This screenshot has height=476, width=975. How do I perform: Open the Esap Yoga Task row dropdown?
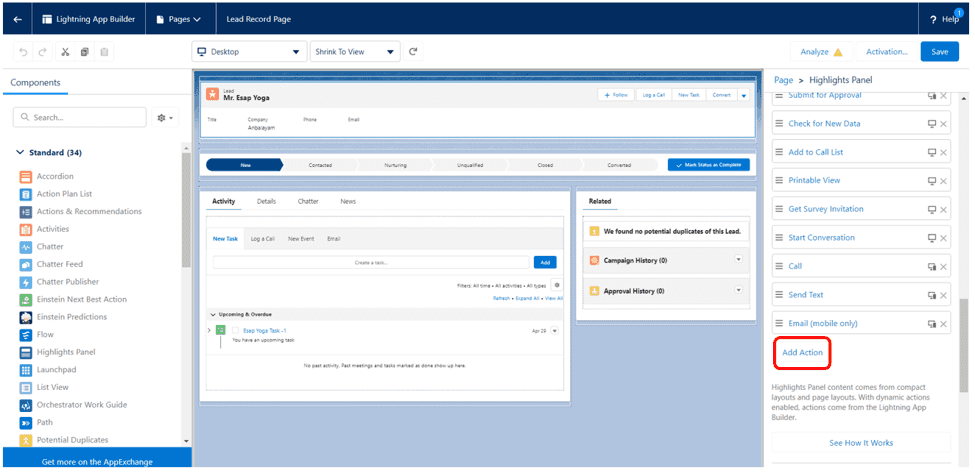[555, 331]
